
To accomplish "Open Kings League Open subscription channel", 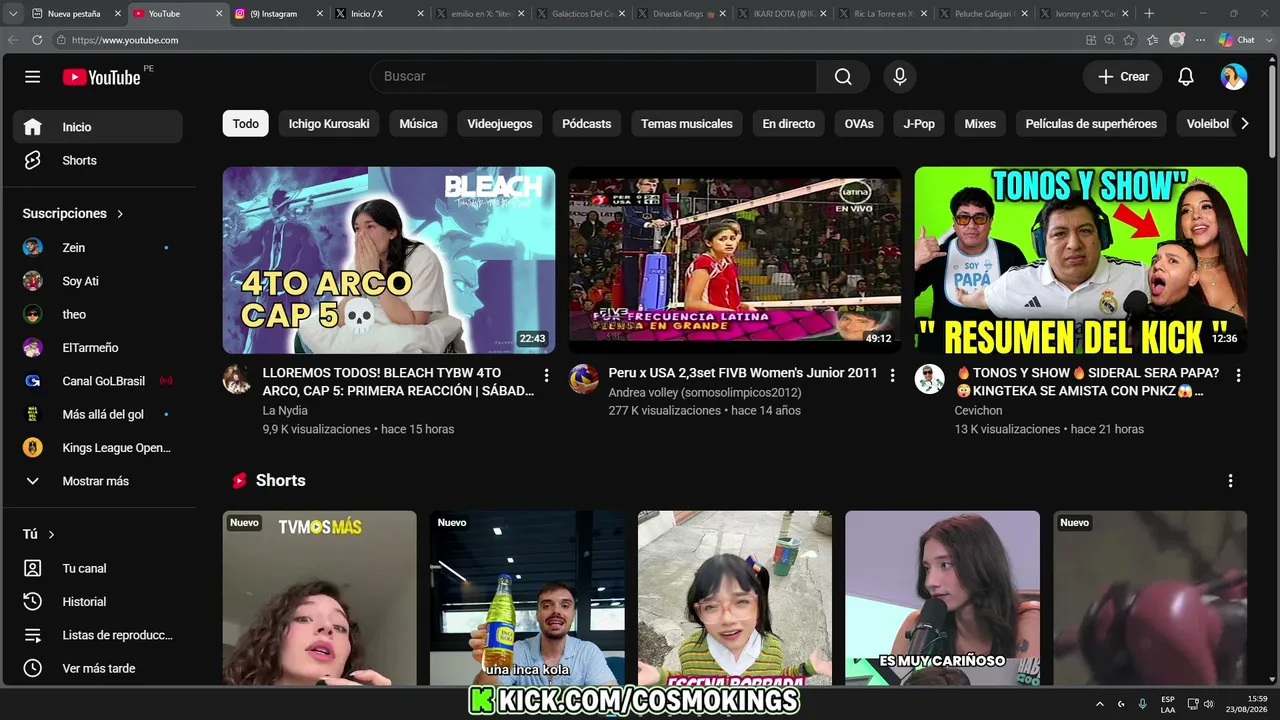I will pos(98,448).
